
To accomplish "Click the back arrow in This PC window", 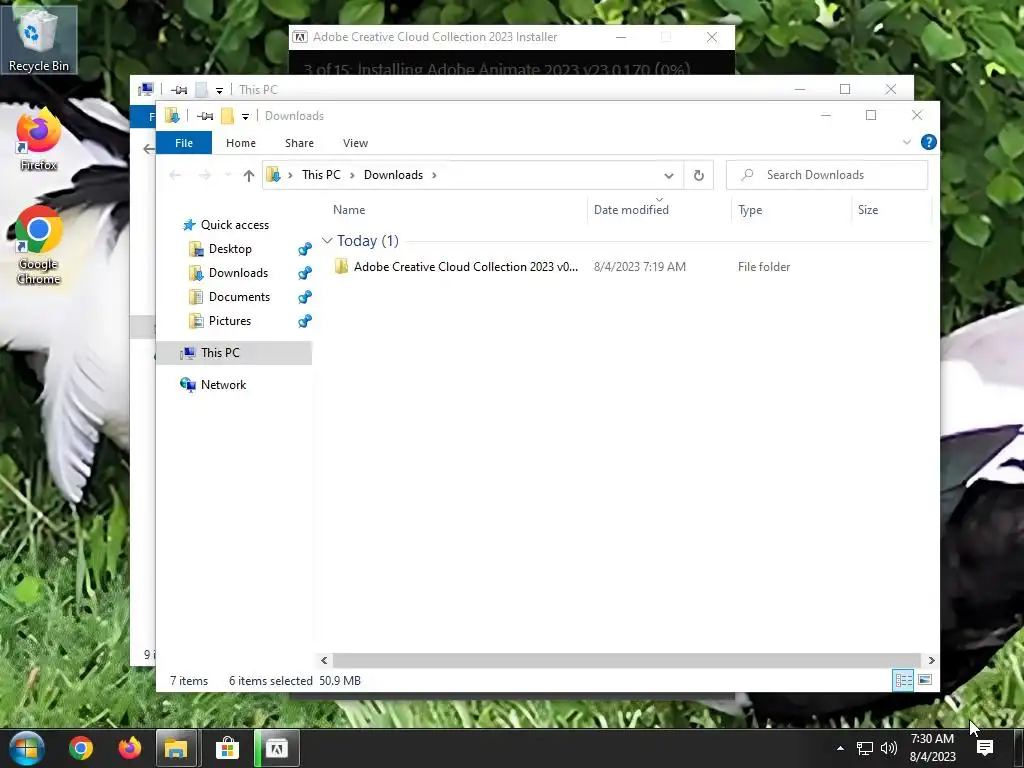I will point(149,149).
